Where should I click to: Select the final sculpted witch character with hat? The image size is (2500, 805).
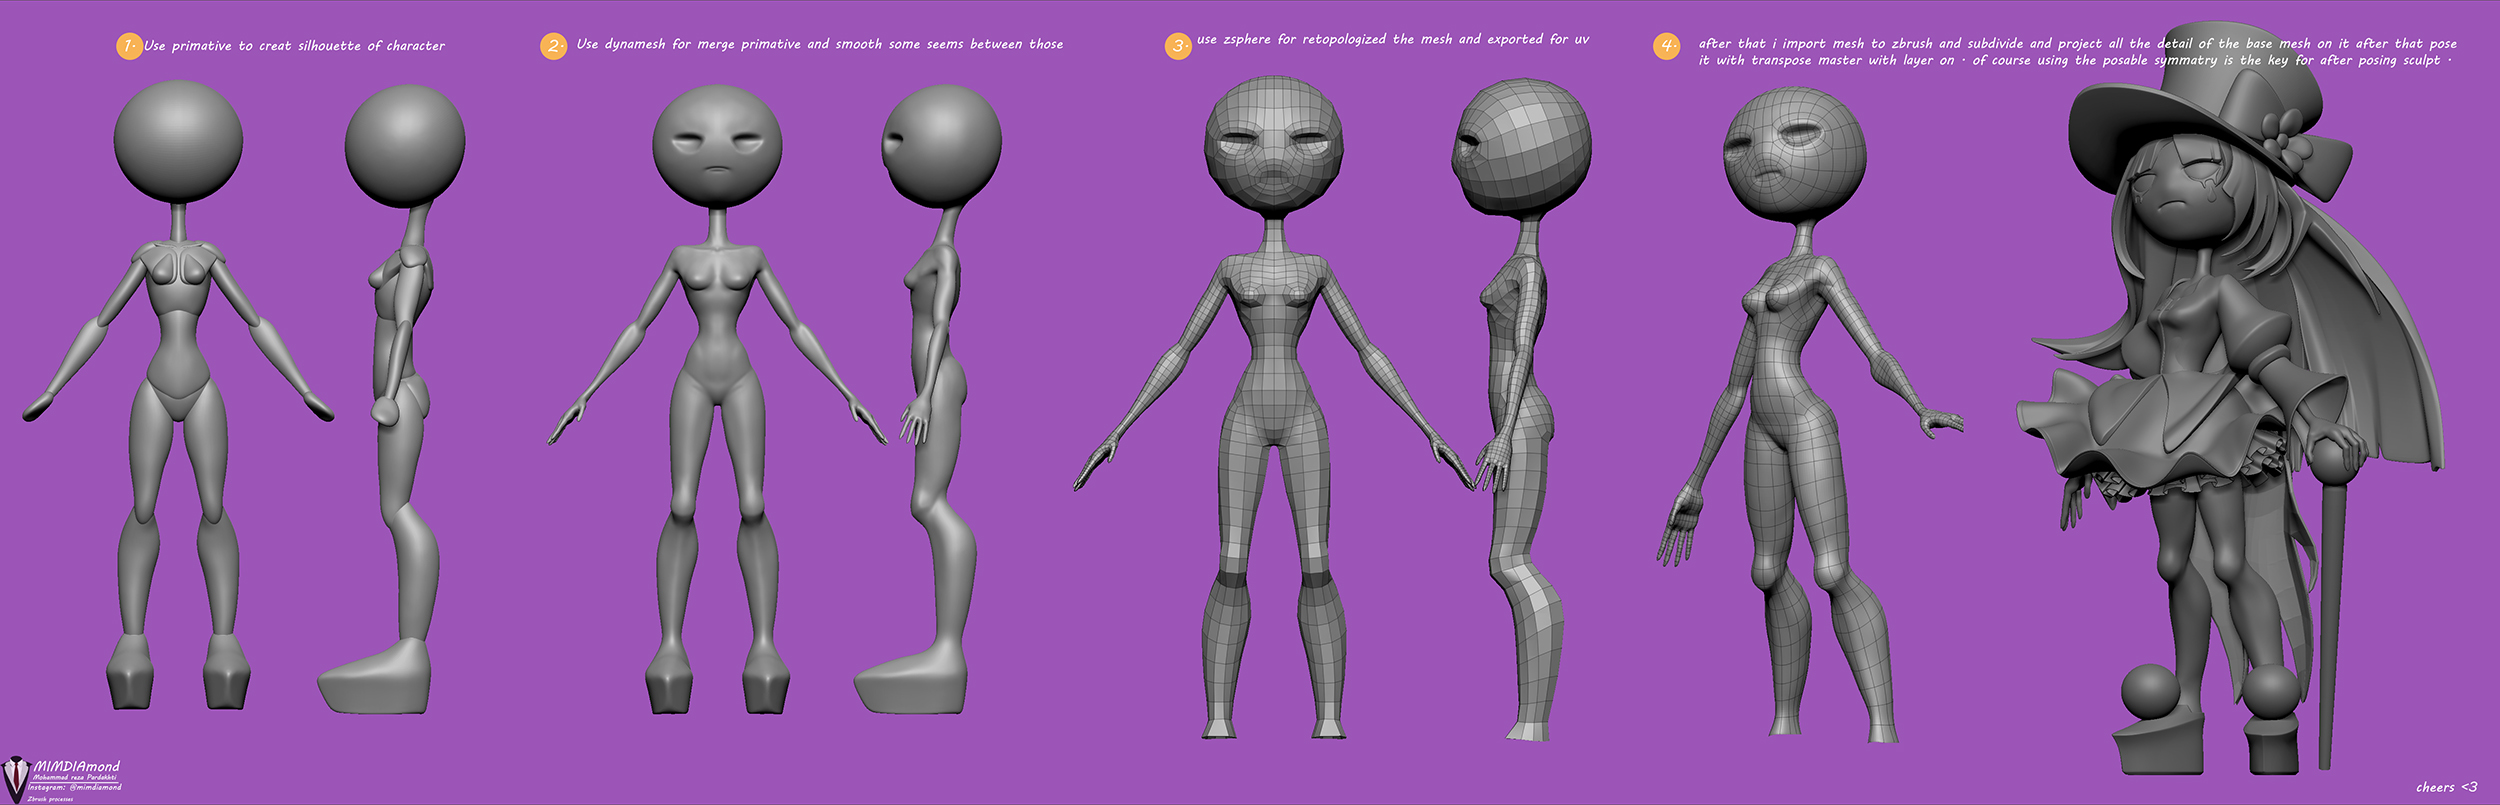[x=2230, y=400]
